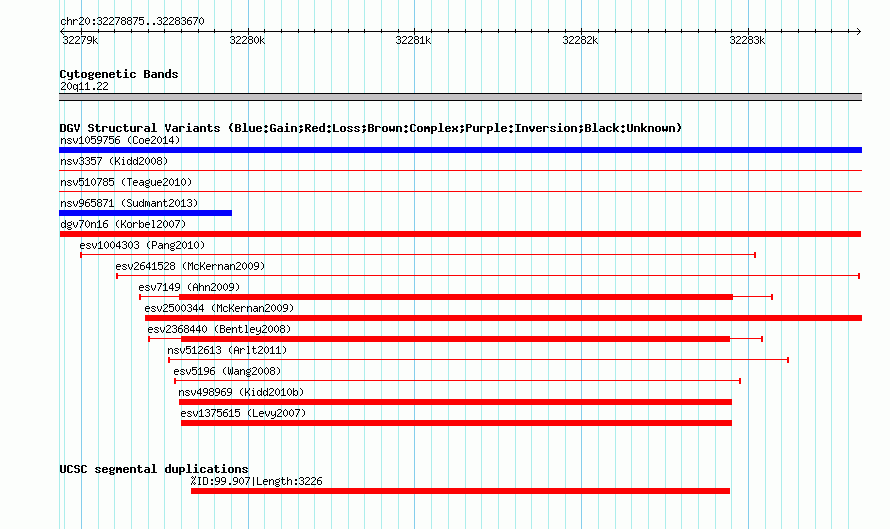This screenshot has width=890, height=529.
Task: Click the esv2641528 (McKernan2009) variant label
Action: [190, 266]
